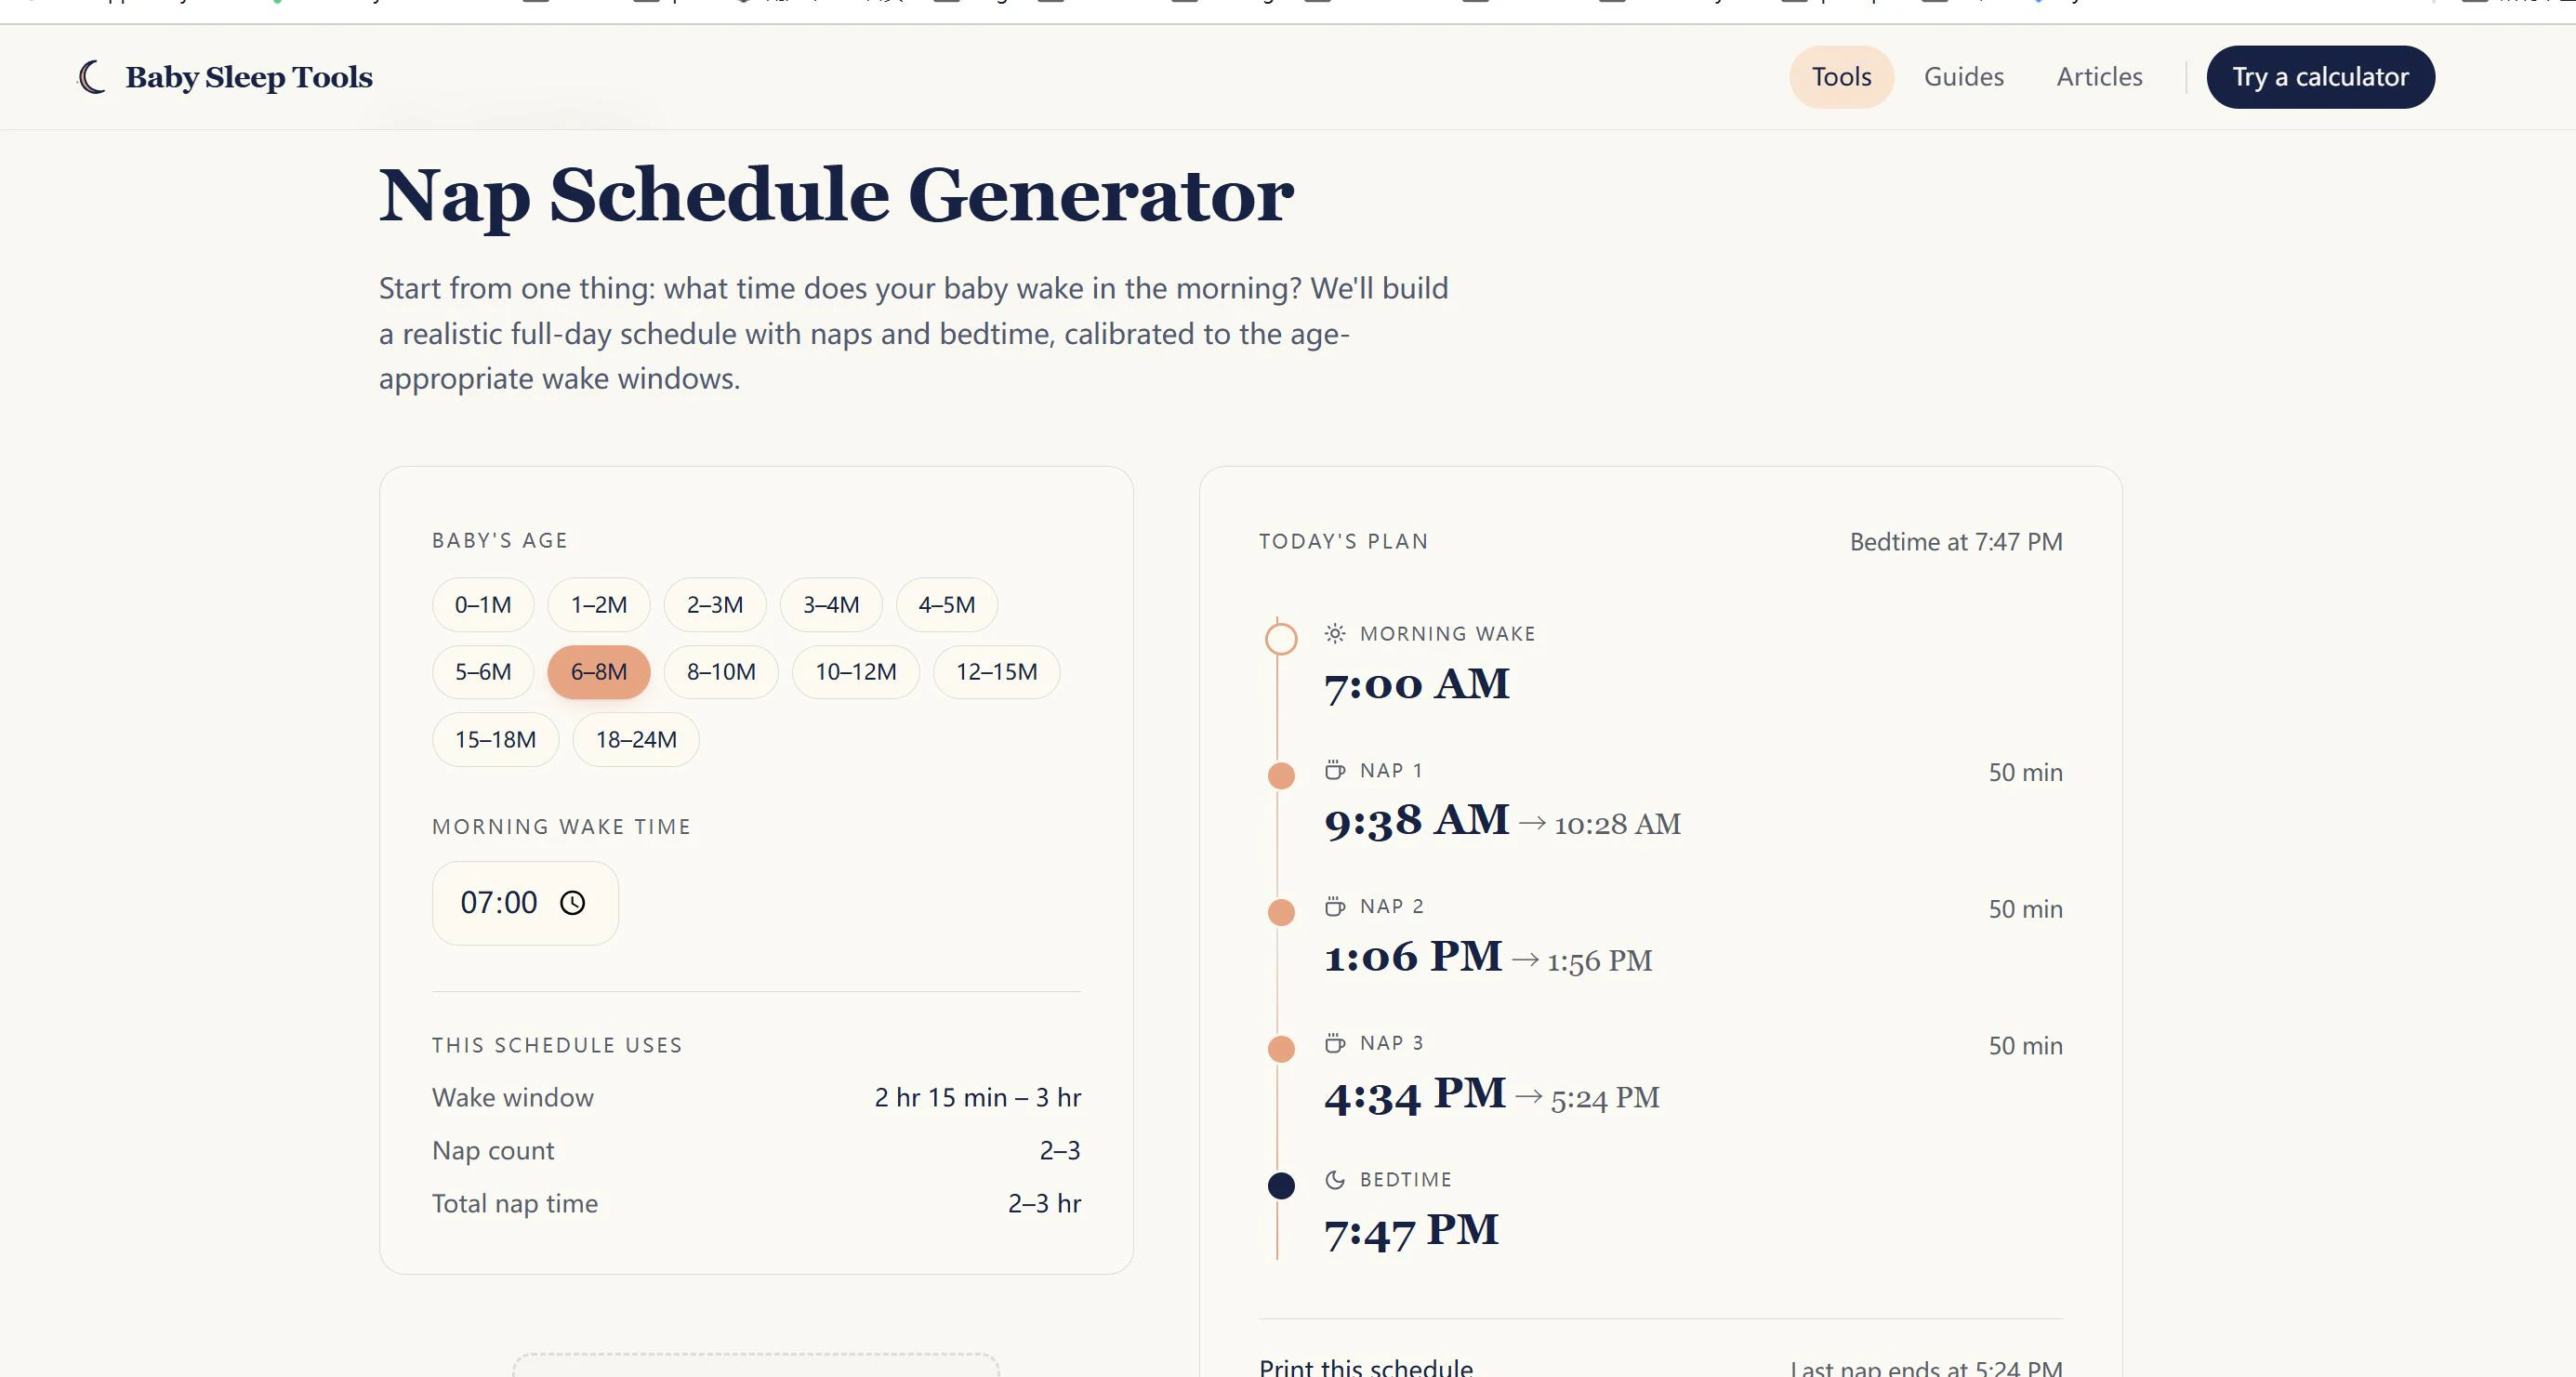Select the 18–24M age option

636,740
